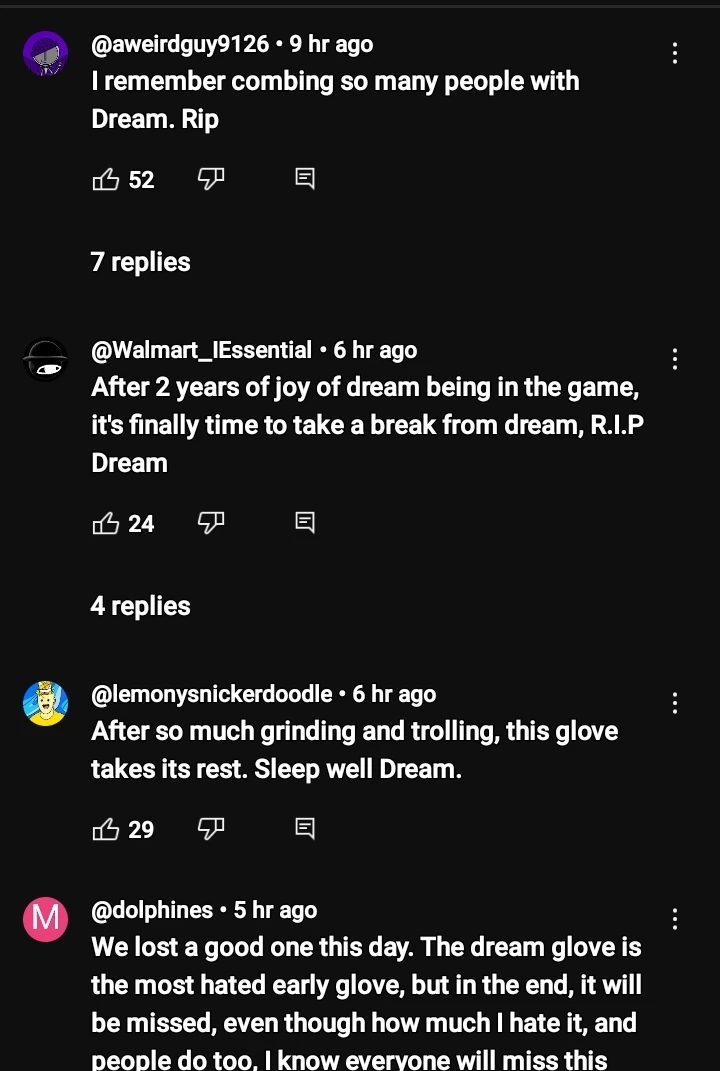Reply to @aweirdguy9126's comment

305,179
